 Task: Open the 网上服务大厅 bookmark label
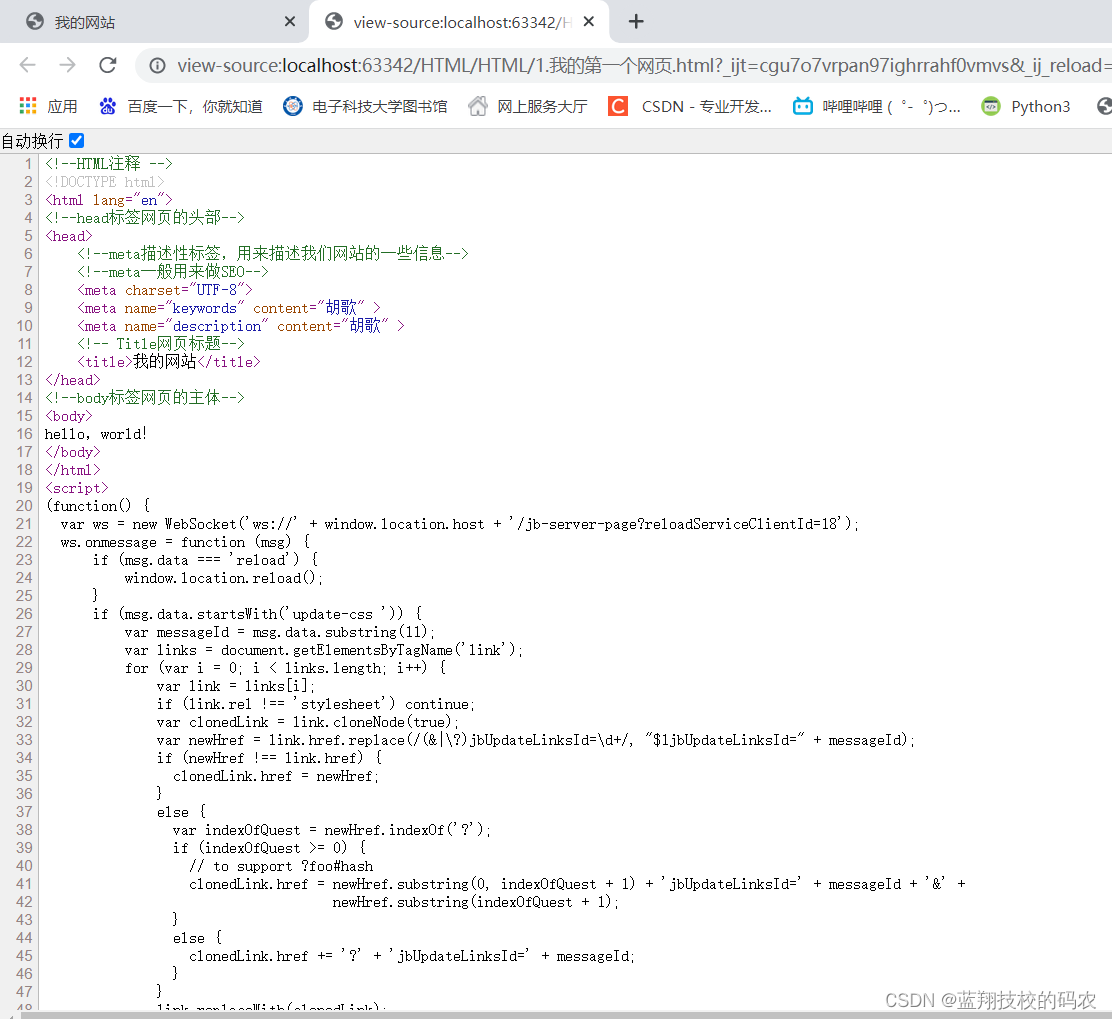coord(542,106)
